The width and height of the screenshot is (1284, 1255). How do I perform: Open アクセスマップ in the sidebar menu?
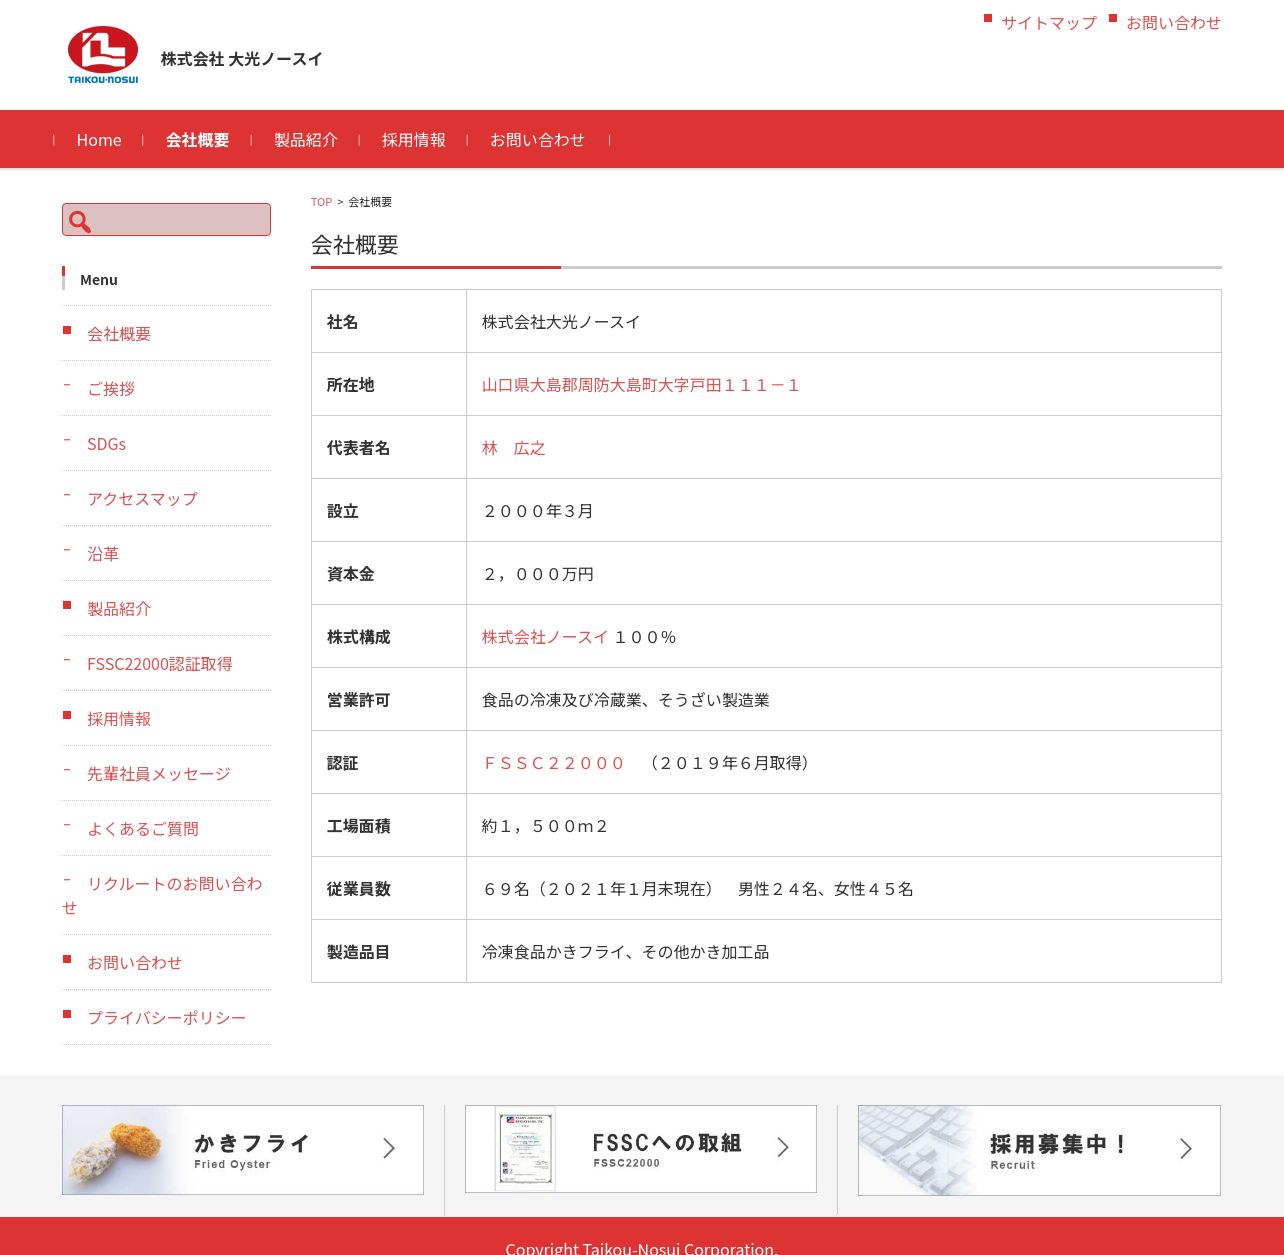pyautogui.click(x=142, y=499)
